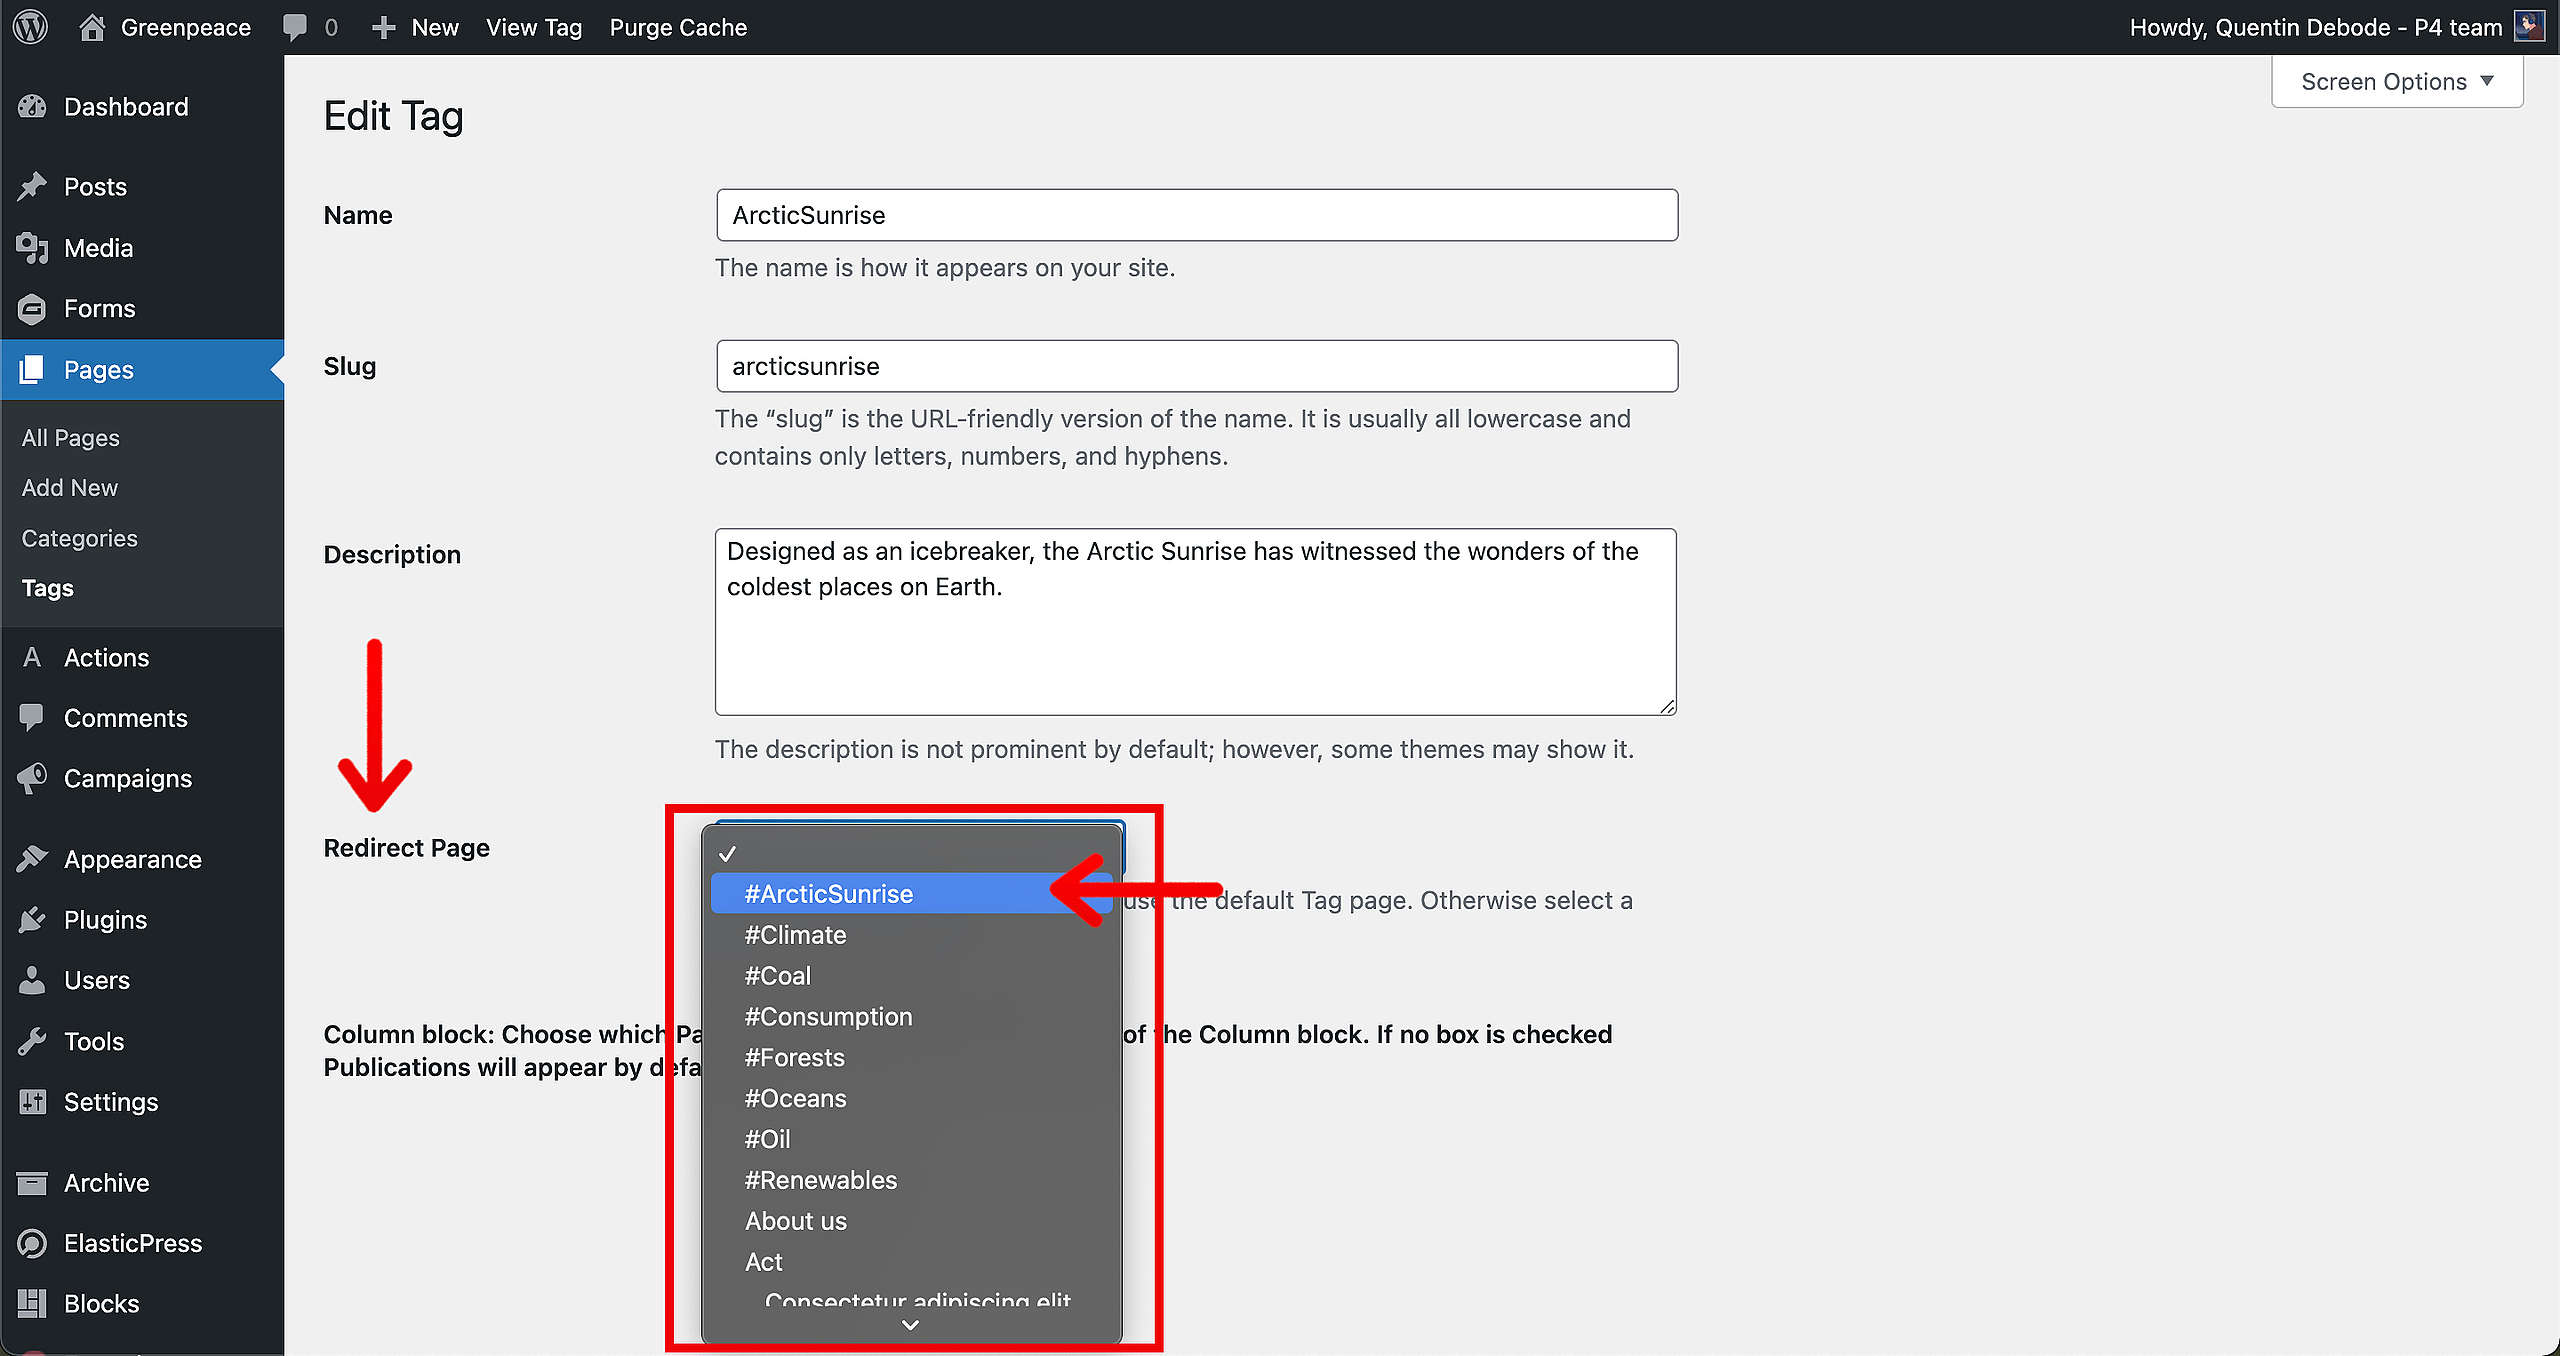Click the Posts pushpin icon
The image size is (2560, 1356).
point(32,187)
